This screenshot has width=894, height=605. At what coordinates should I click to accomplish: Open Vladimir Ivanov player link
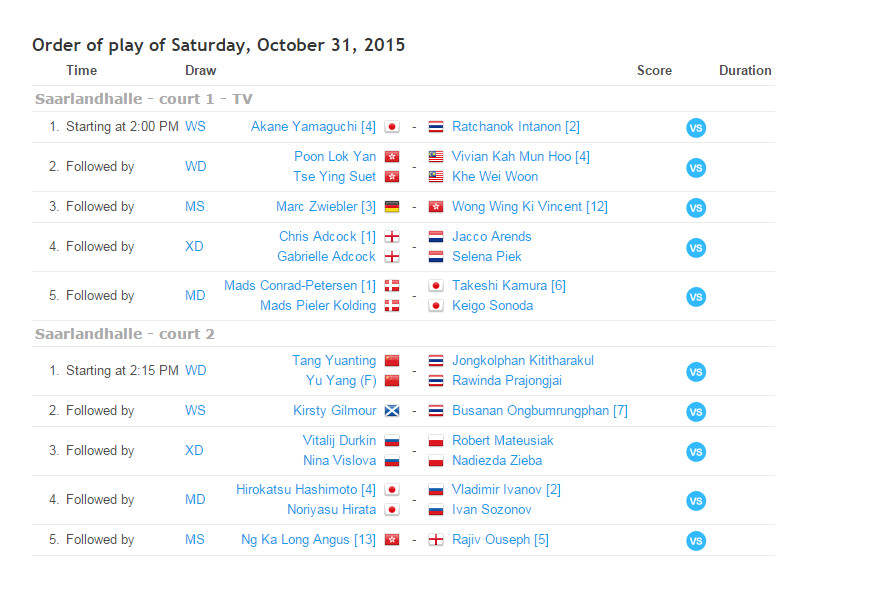pyautogui.click(x=506, y=490)
